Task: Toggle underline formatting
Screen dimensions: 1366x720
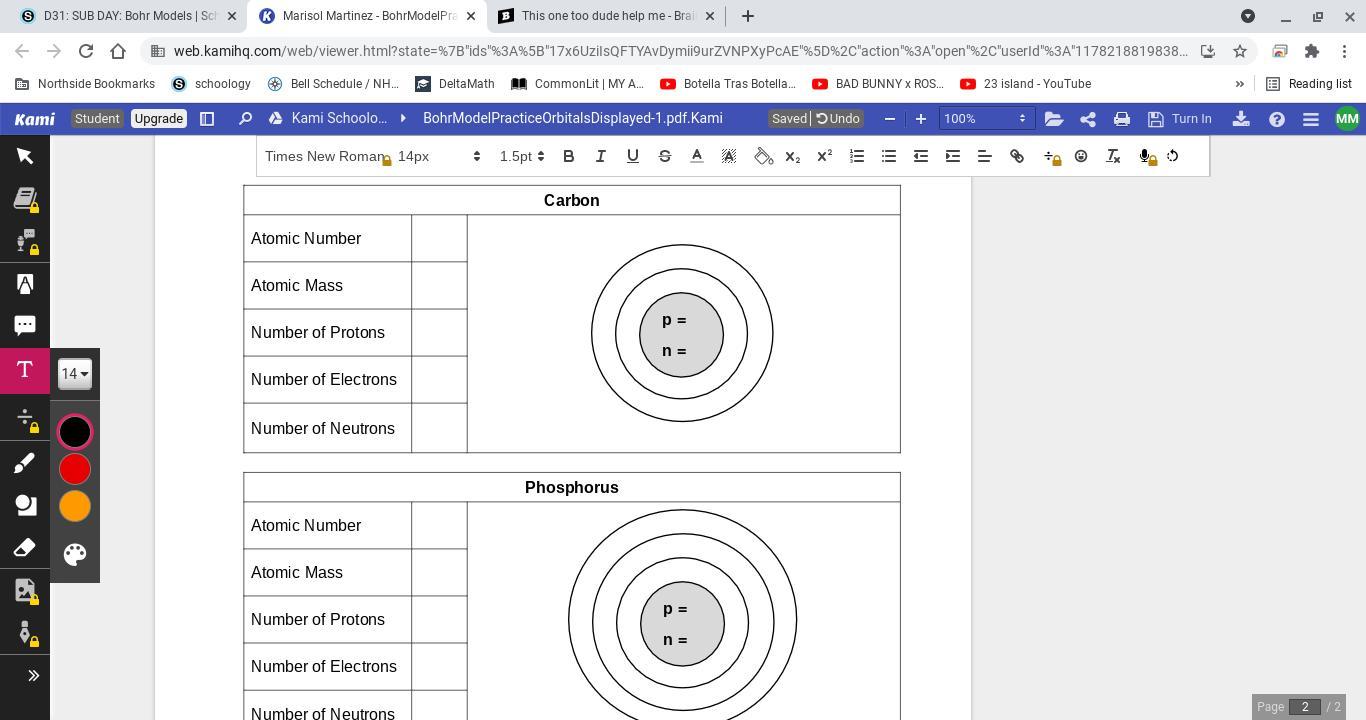Action: (632, 156)
